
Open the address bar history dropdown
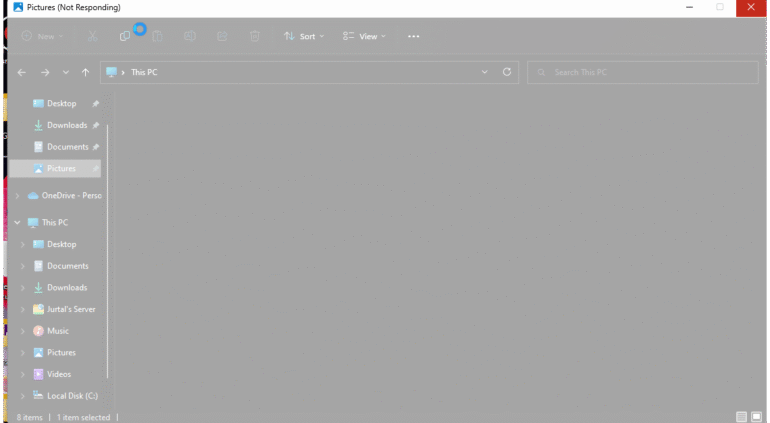pos(485,72)
